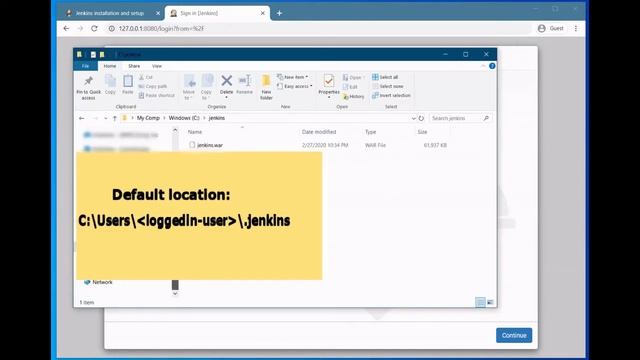The image size is (640, 360).
Task: Collapse the ribbon with chevron
Action: click(483, 66)
